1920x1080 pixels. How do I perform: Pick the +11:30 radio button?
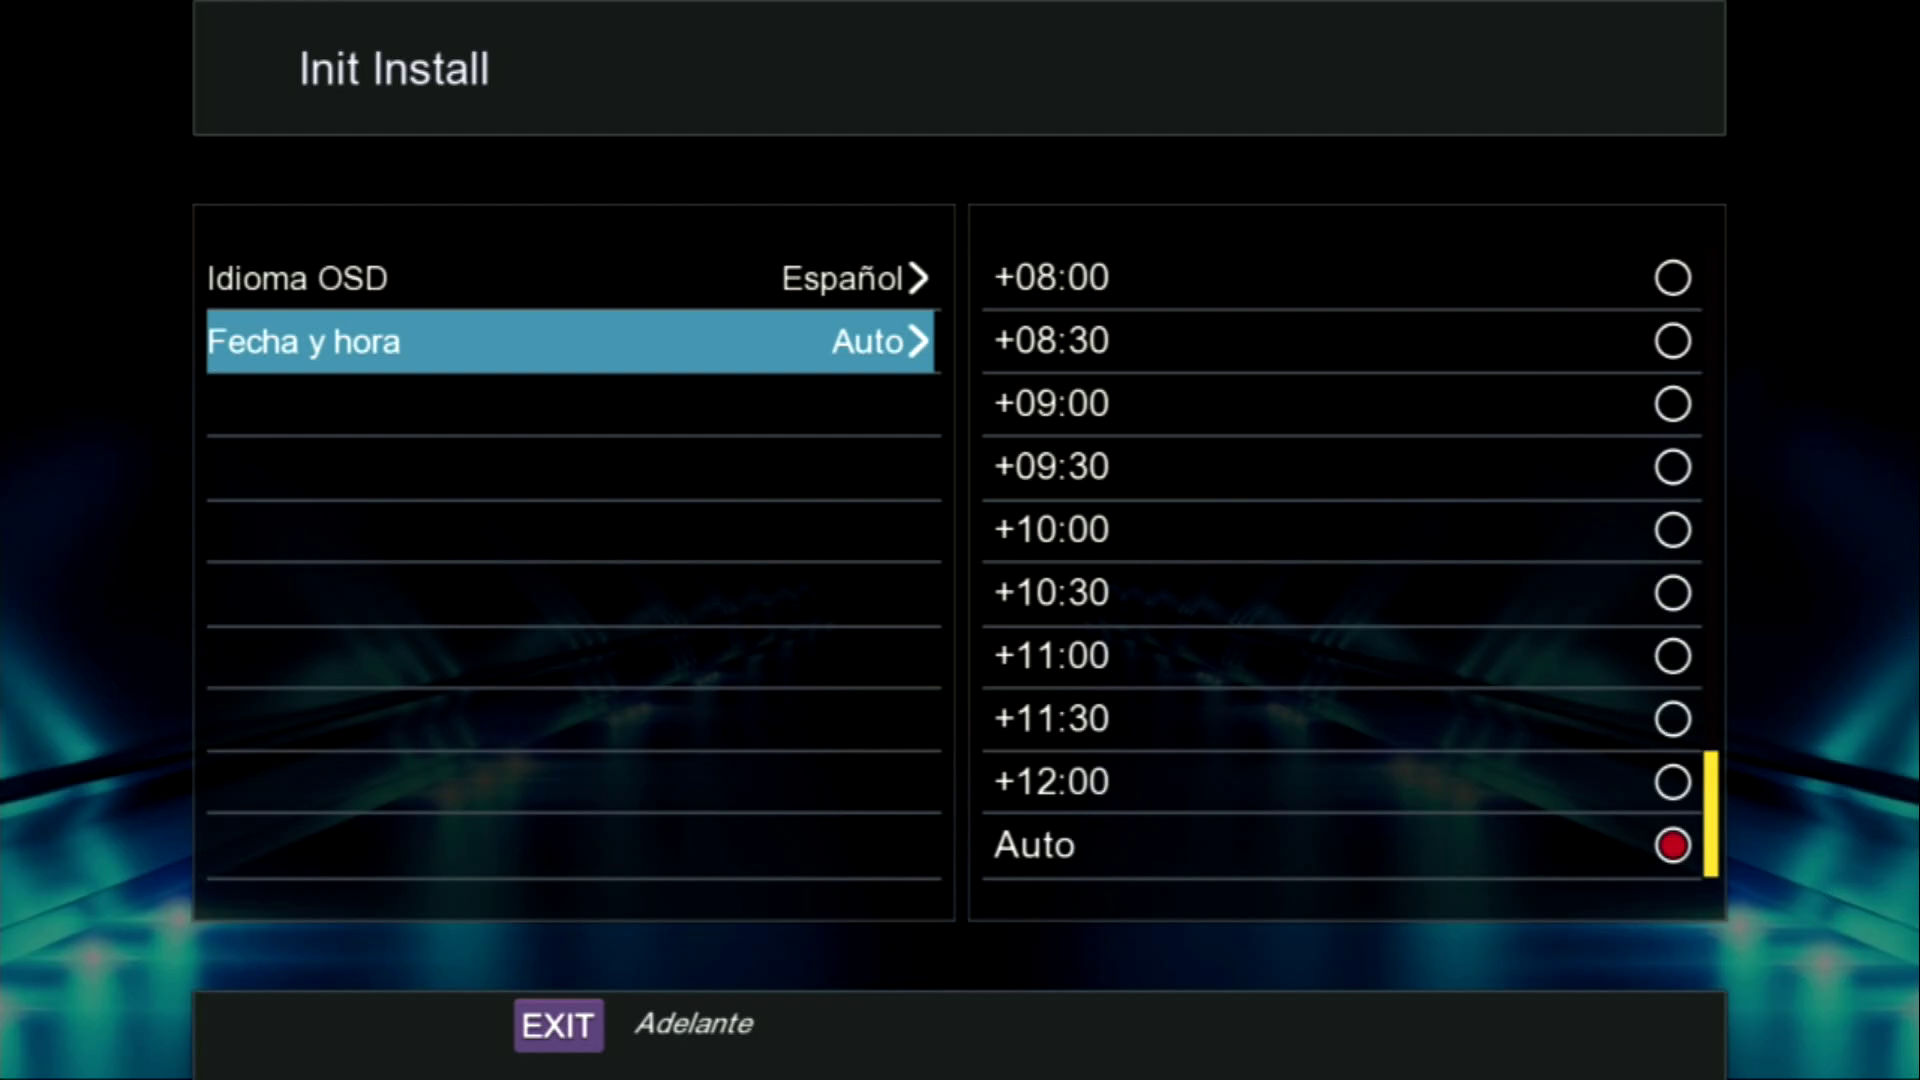point(1672,719)
